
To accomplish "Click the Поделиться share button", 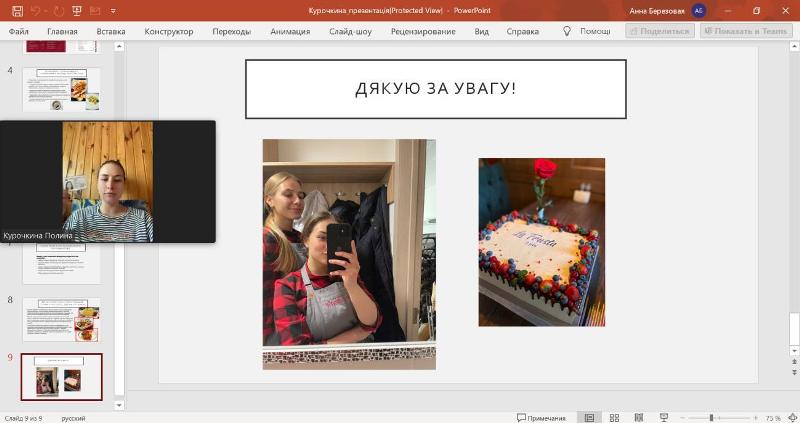I will coord(659,31).
